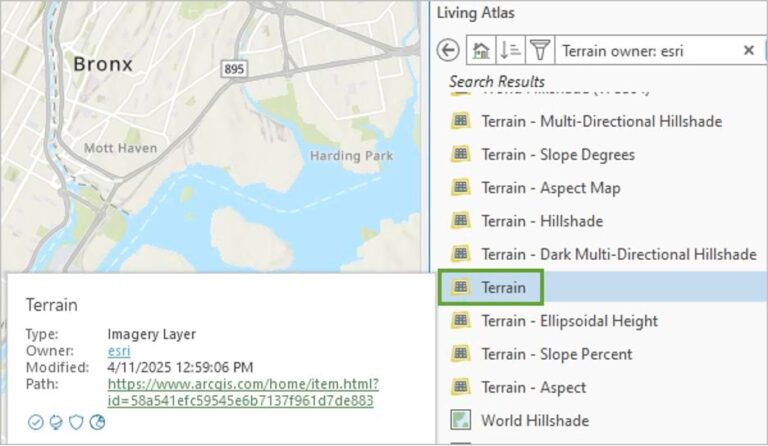Viewport: 768px width, 446px height.
Task: Click the Mott Haven map label
Action: click(120, 148)
